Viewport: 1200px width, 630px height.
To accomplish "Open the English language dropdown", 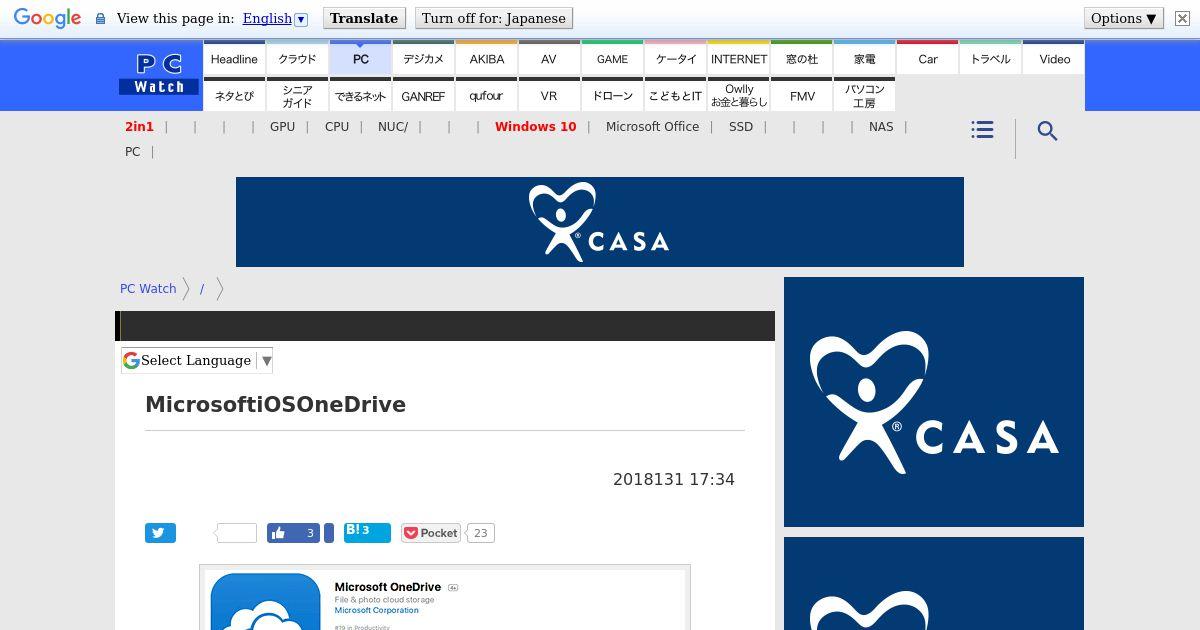I will (x=275, y=18).
